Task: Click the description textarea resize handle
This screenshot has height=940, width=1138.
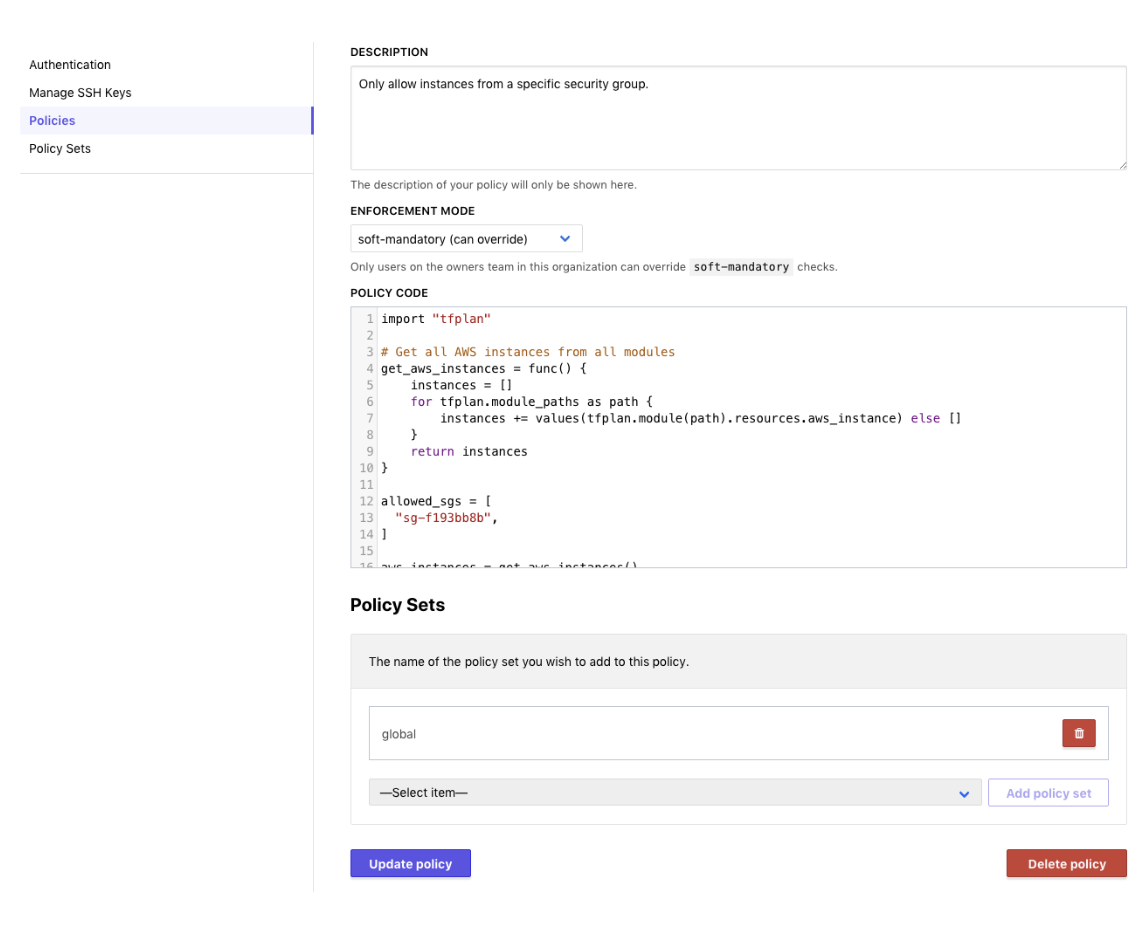Action: pos(1122,165)
